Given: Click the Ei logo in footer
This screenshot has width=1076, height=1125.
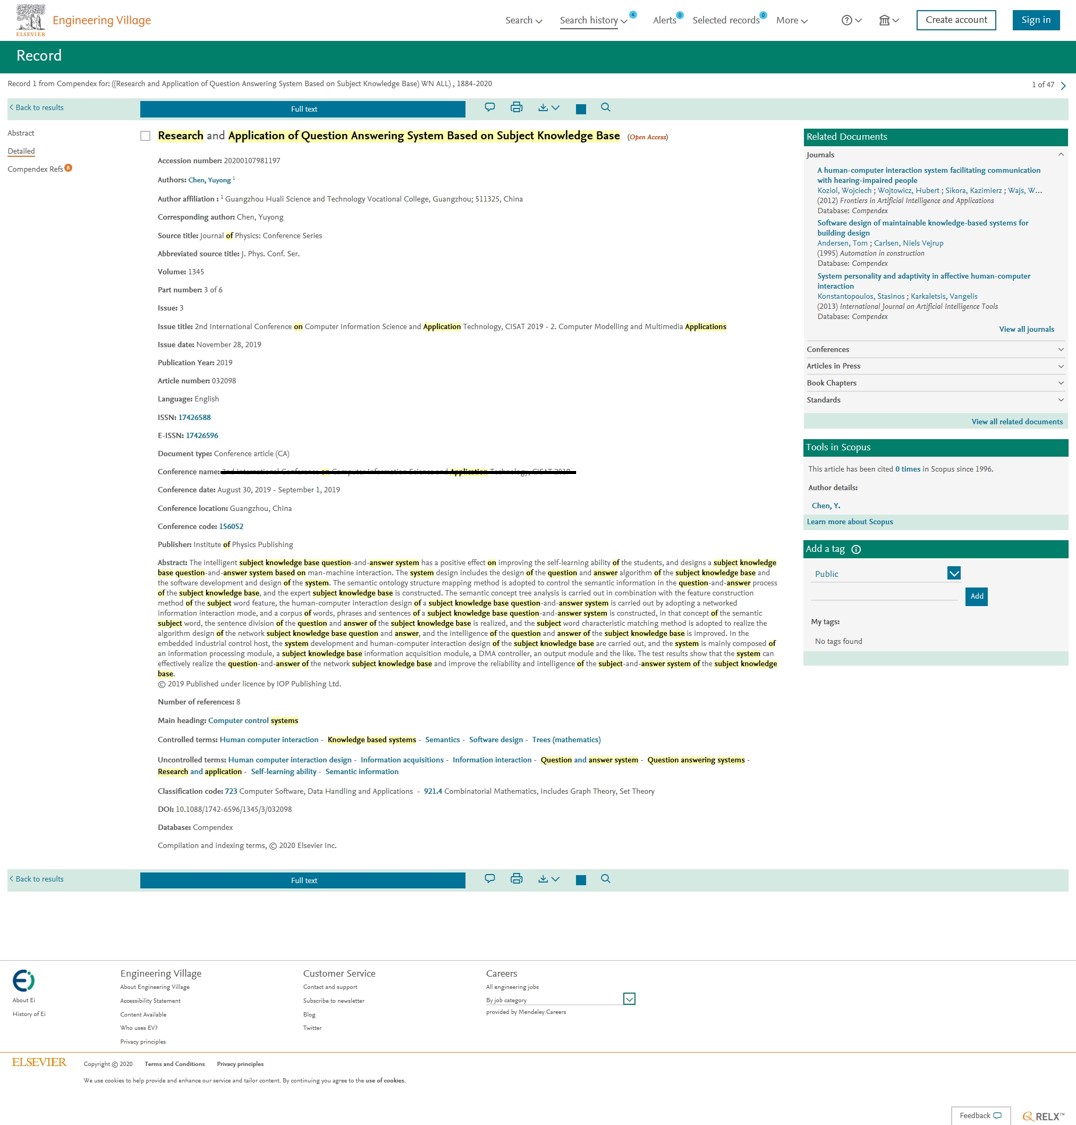Looking at the screenshot, I should (24, 980).
